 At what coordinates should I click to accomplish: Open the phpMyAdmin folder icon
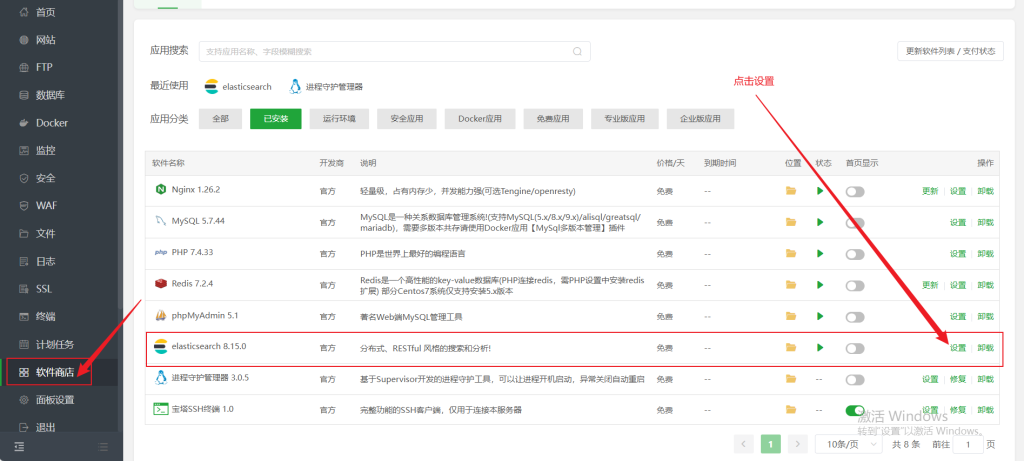[x=791, y=316]
